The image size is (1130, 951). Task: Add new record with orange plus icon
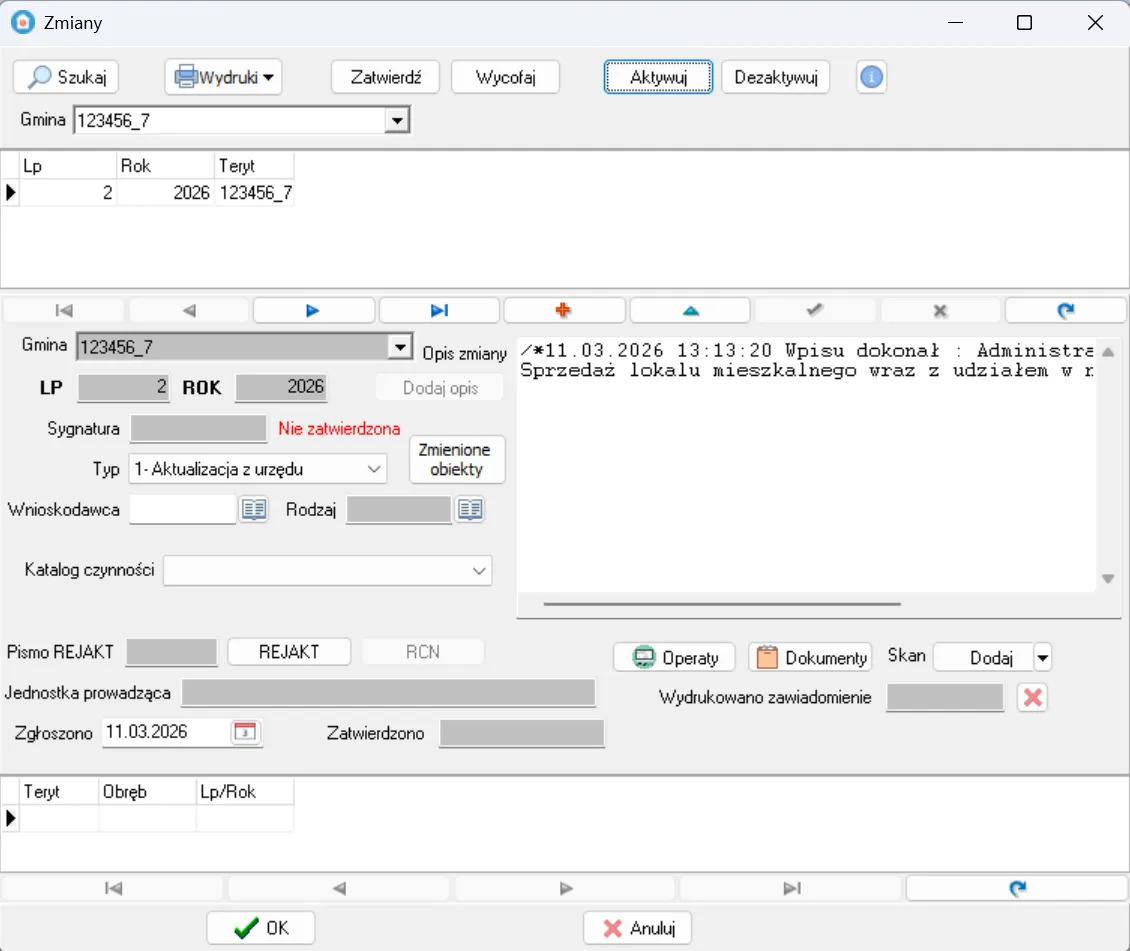pyautogui.click(x=564, y=311)
